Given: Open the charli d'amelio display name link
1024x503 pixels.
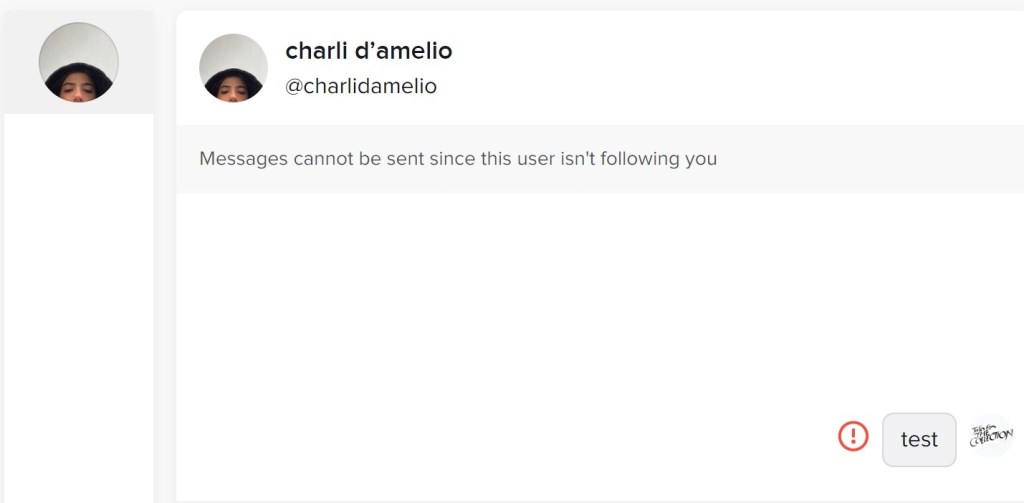Looking at the screenshot, I should click(x=369, y=50).
